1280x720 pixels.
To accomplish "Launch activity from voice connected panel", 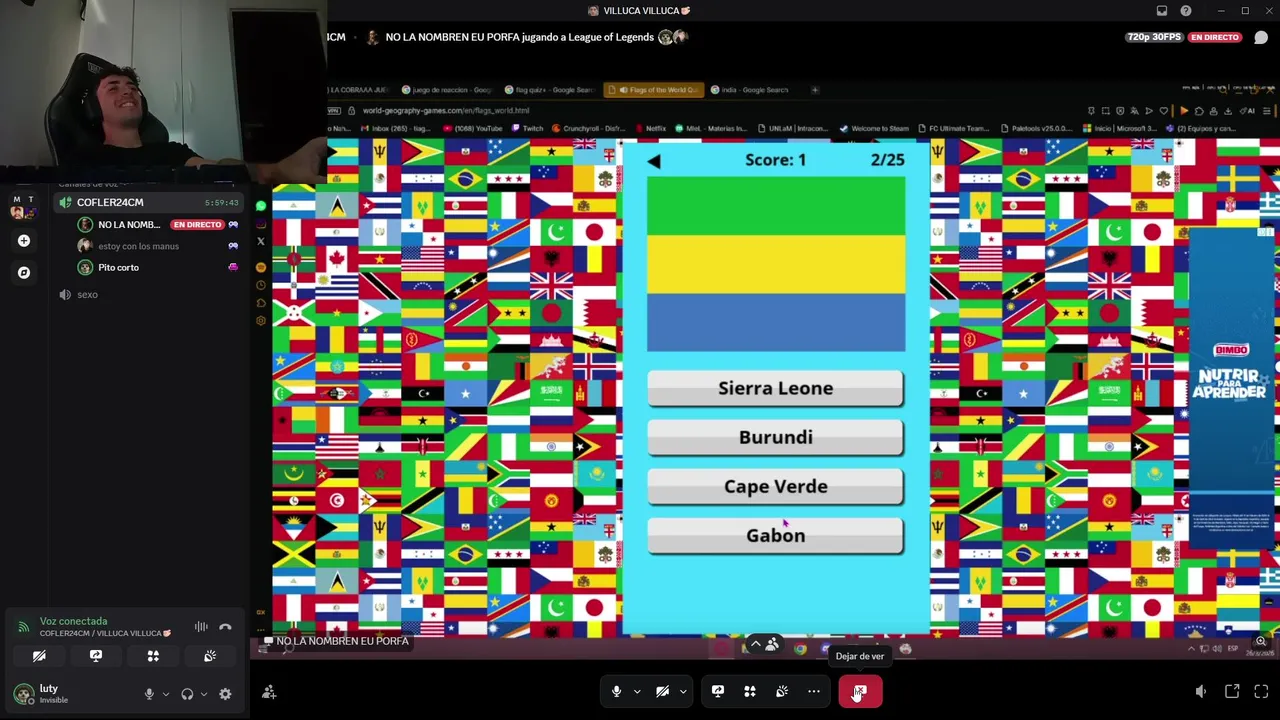I will pyautogui.click(x=153, y=656).
